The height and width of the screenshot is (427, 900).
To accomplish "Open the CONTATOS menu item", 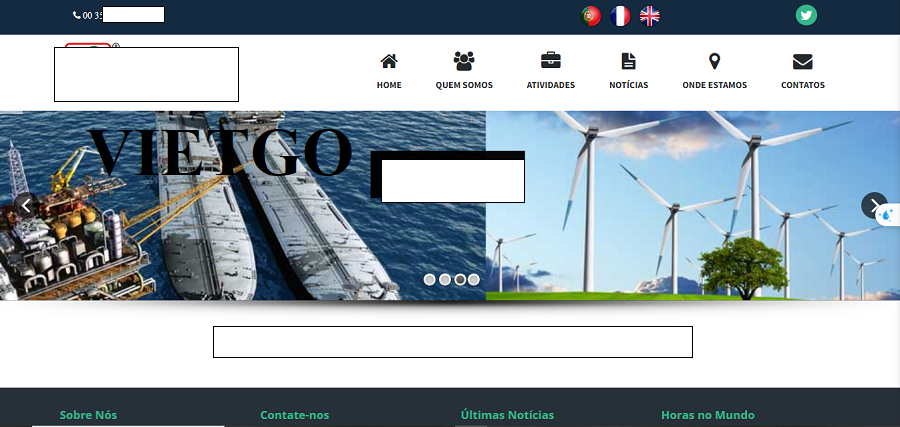I will coord(802,85).
